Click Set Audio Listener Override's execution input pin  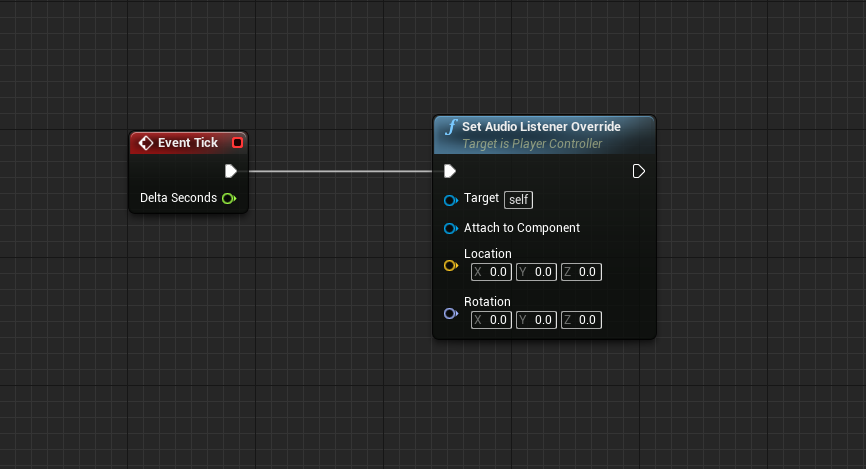pos(450,171)
